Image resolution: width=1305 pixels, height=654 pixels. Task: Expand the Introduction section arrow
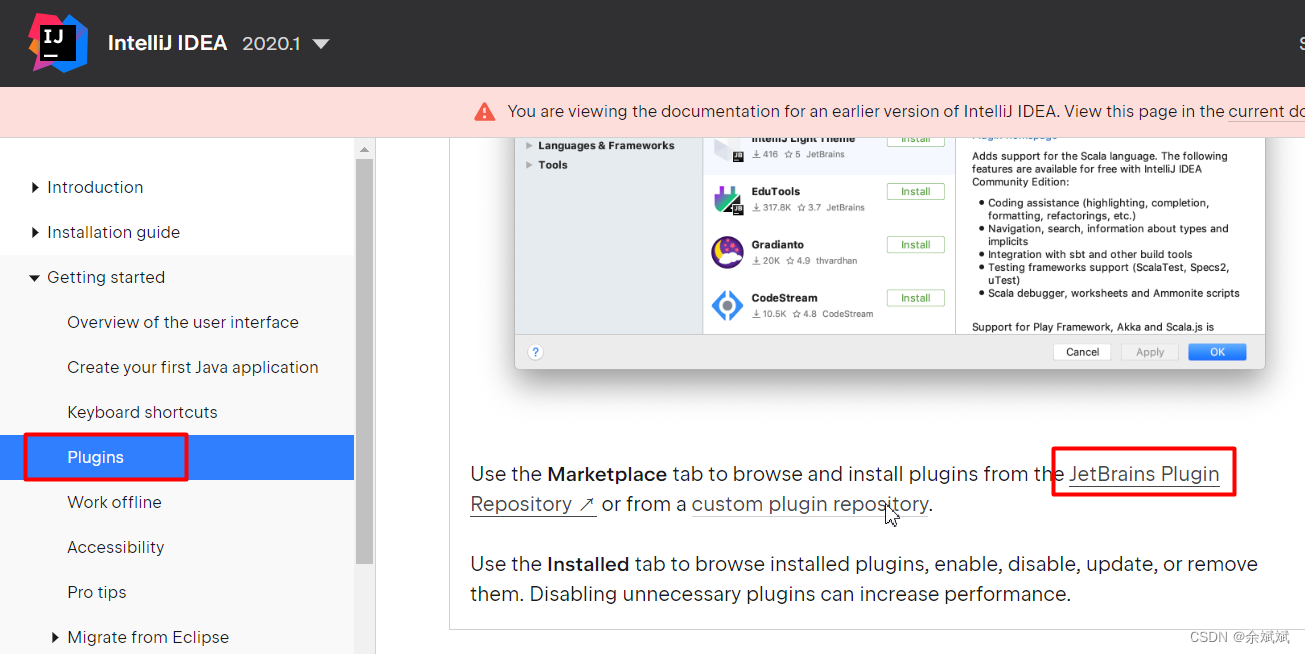35,187
